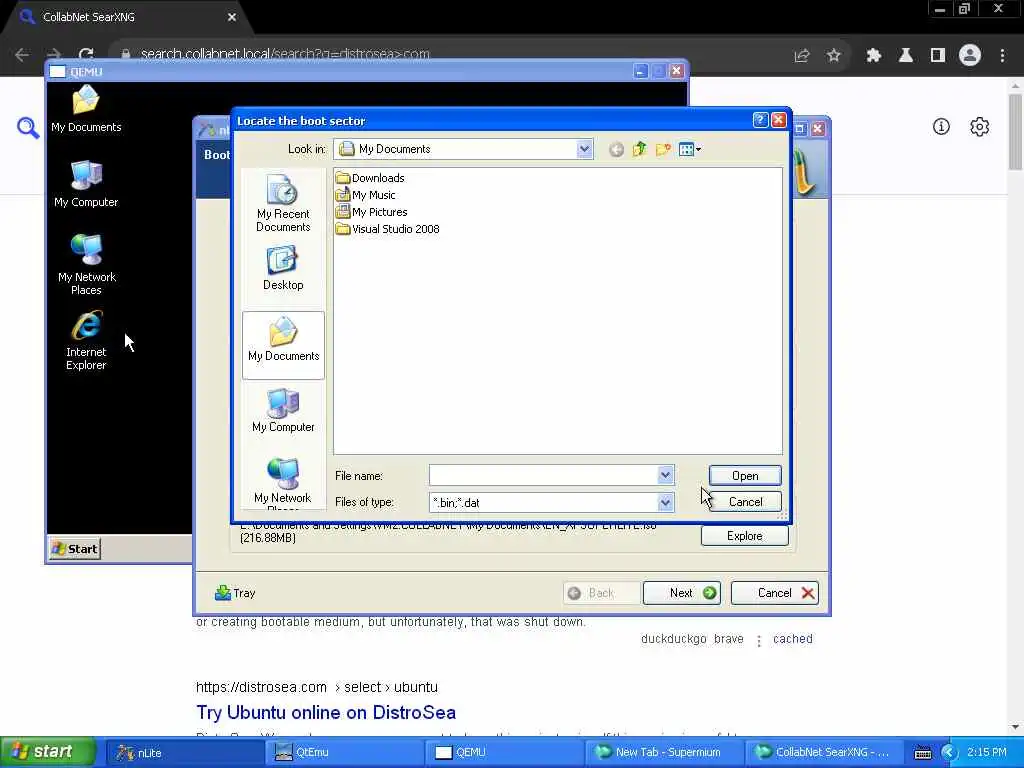Click the Tray button in nLite
Screen dimensions: 1024x768
[235, 593]
